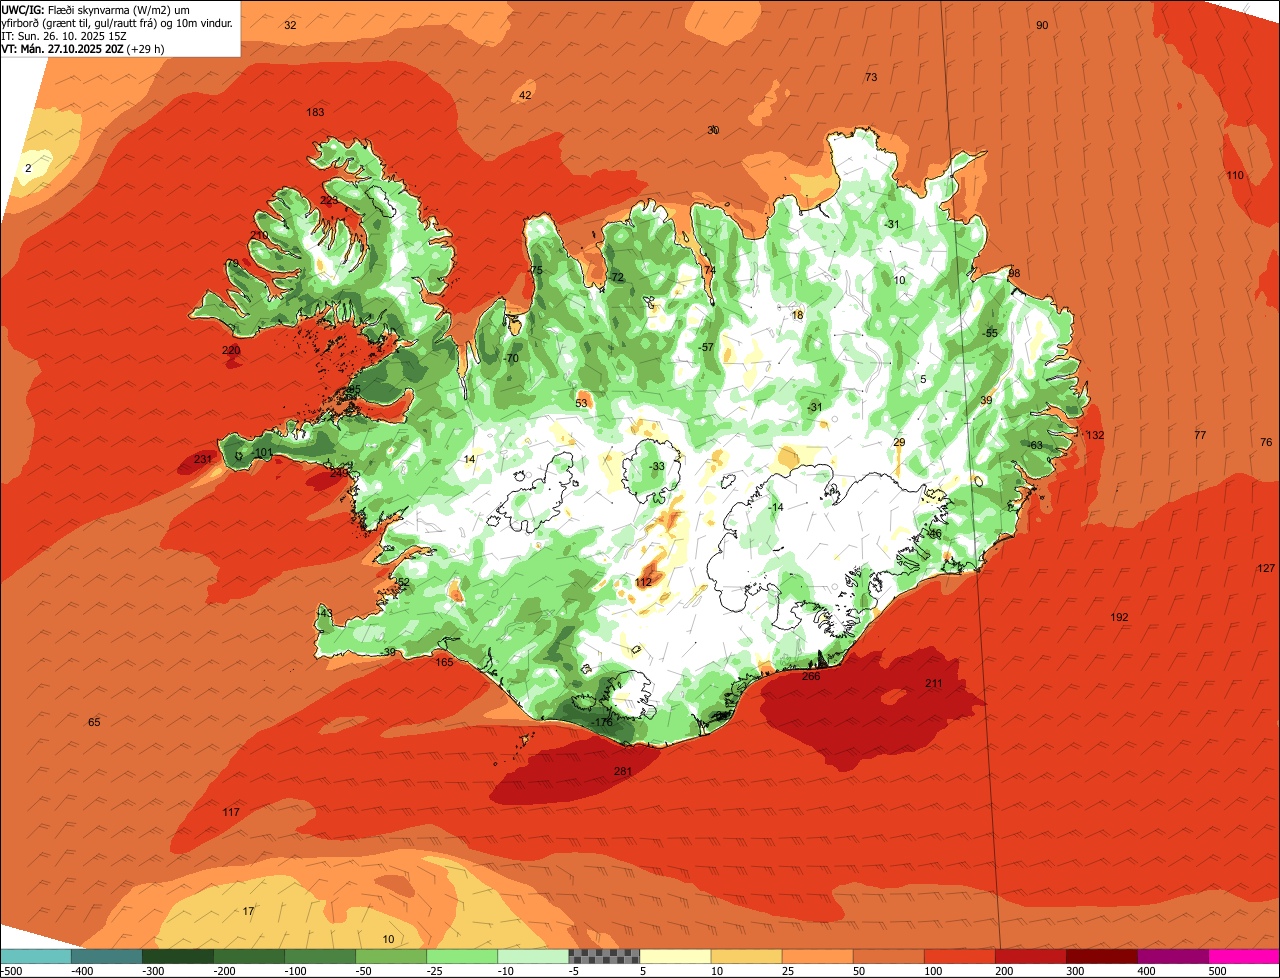Click the map value '-101' on the west peninsula
1280x978 pixels.
(262, 453)
